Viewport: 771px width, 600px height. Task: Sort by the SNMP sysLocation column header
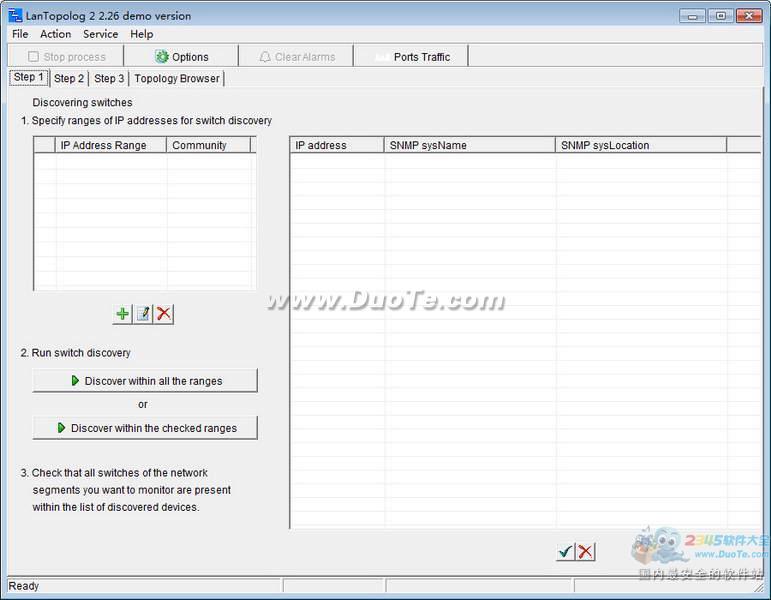641,145
